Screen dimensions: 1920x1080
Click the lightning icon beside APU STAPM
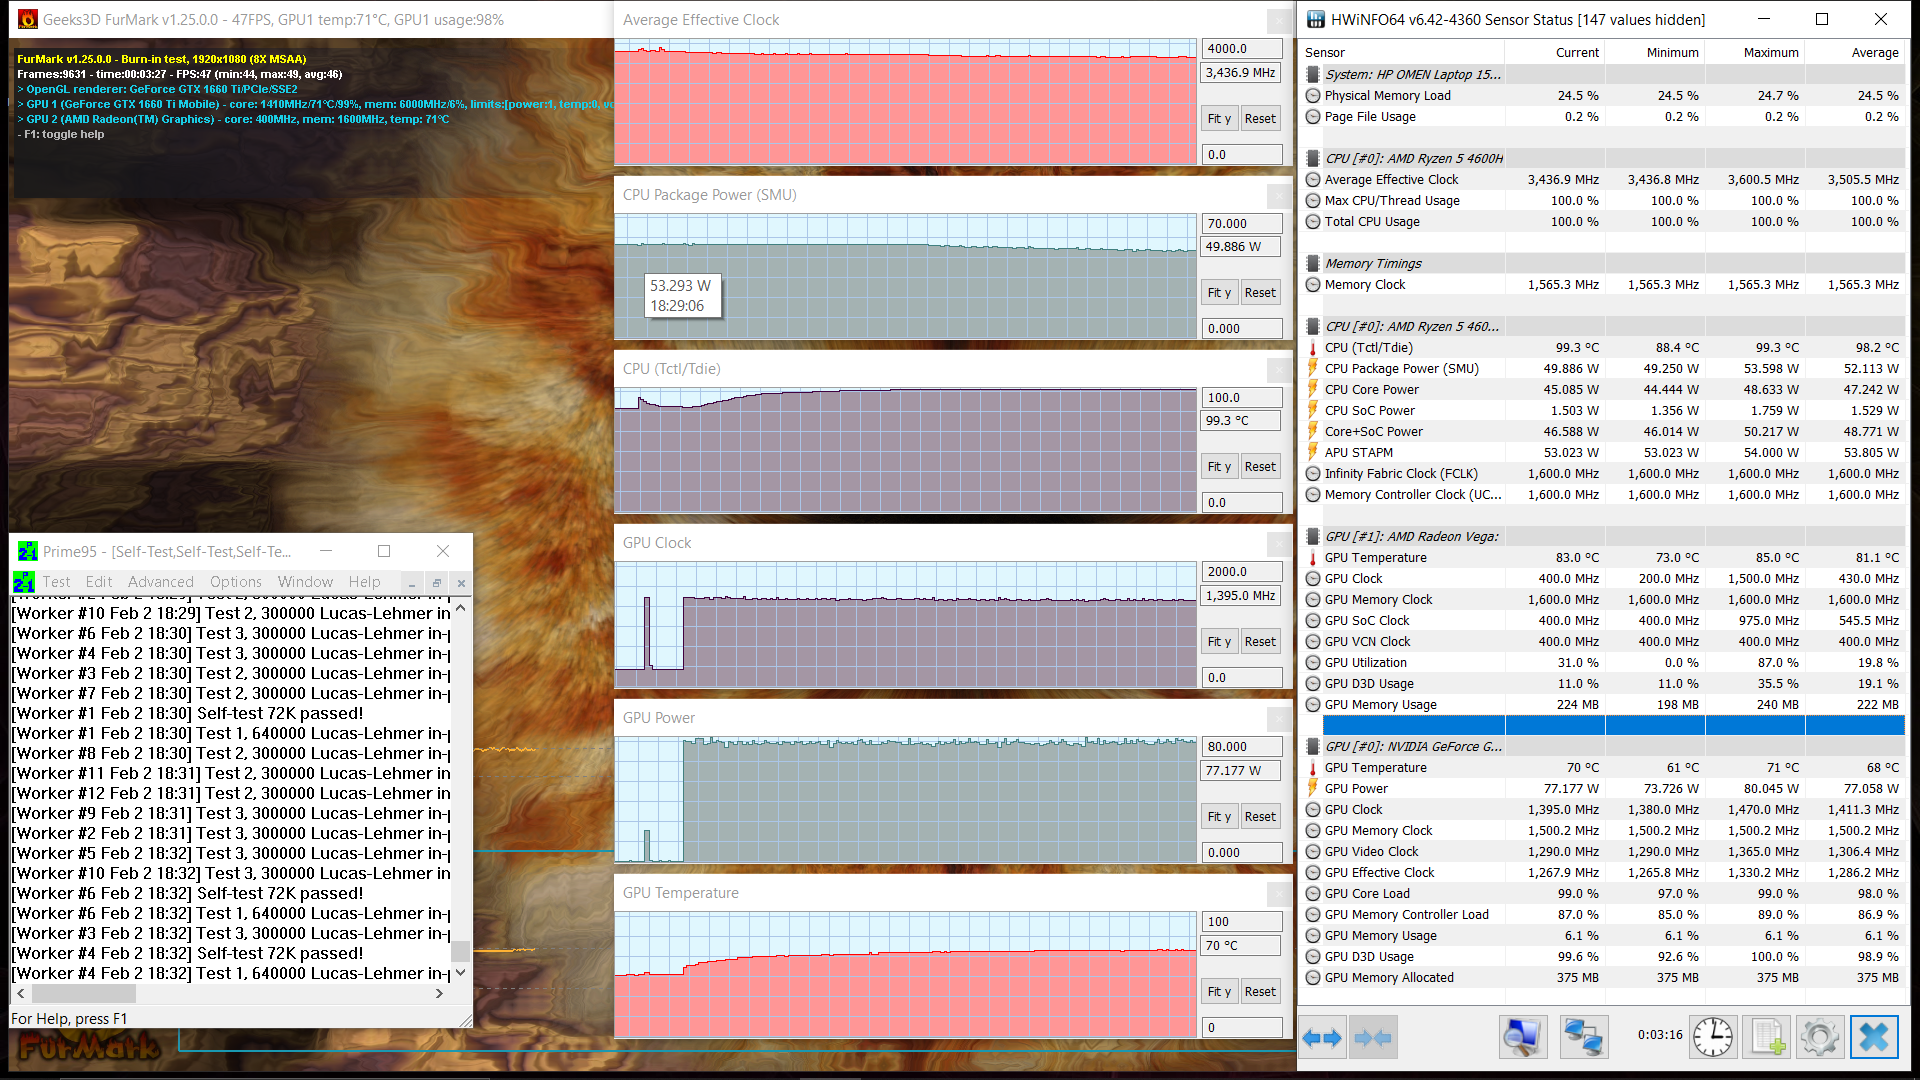1313,453
